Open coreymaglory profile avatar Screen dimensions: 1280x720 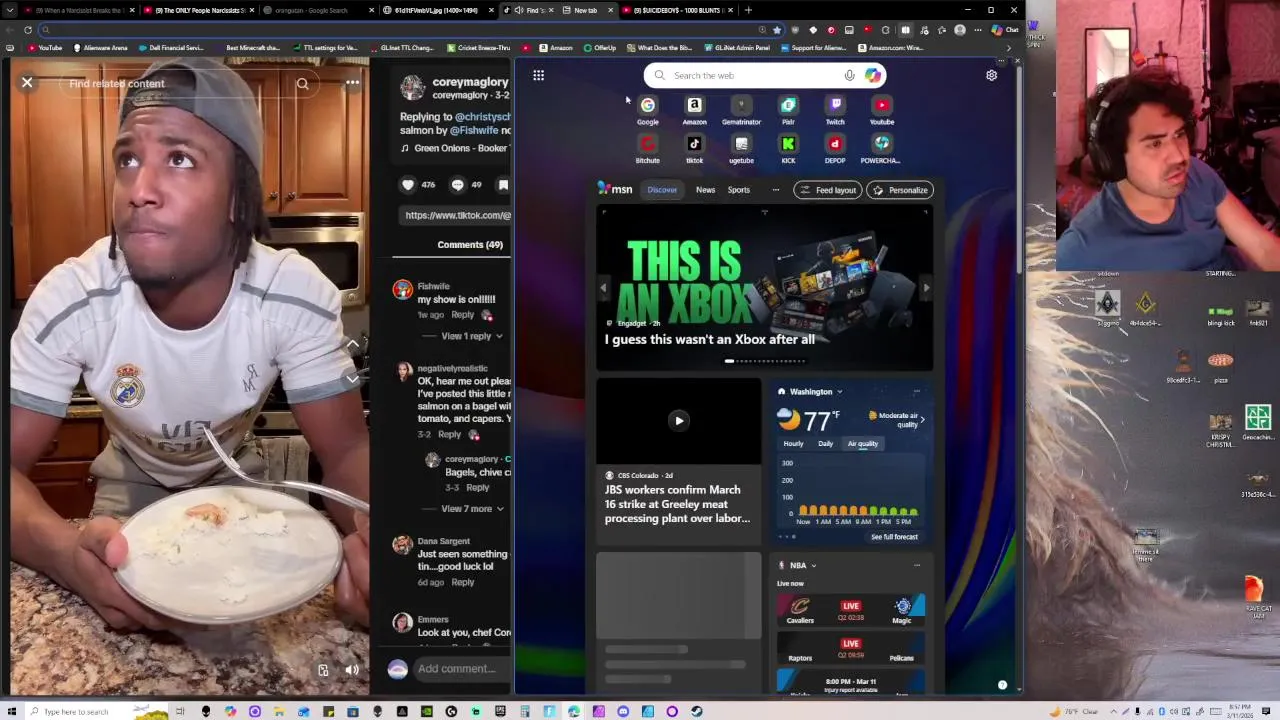(412, 88)
